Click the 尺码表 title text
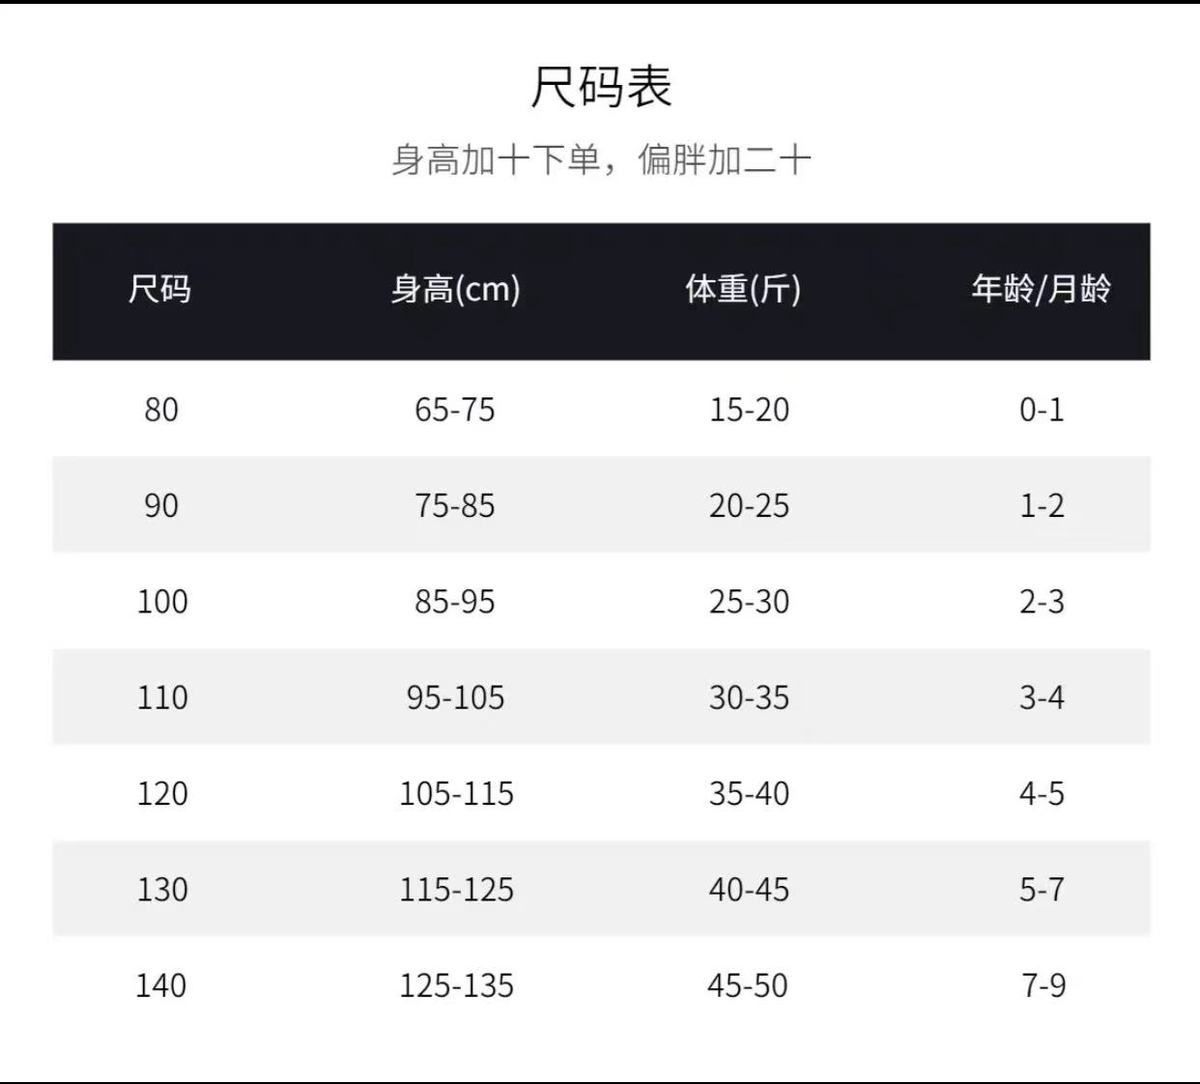1200x1084 pixels. coord(601,87)
